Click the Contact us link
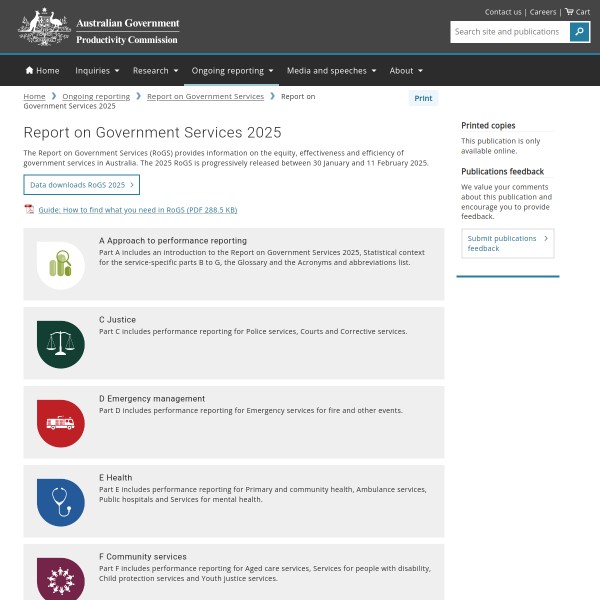 503,12
